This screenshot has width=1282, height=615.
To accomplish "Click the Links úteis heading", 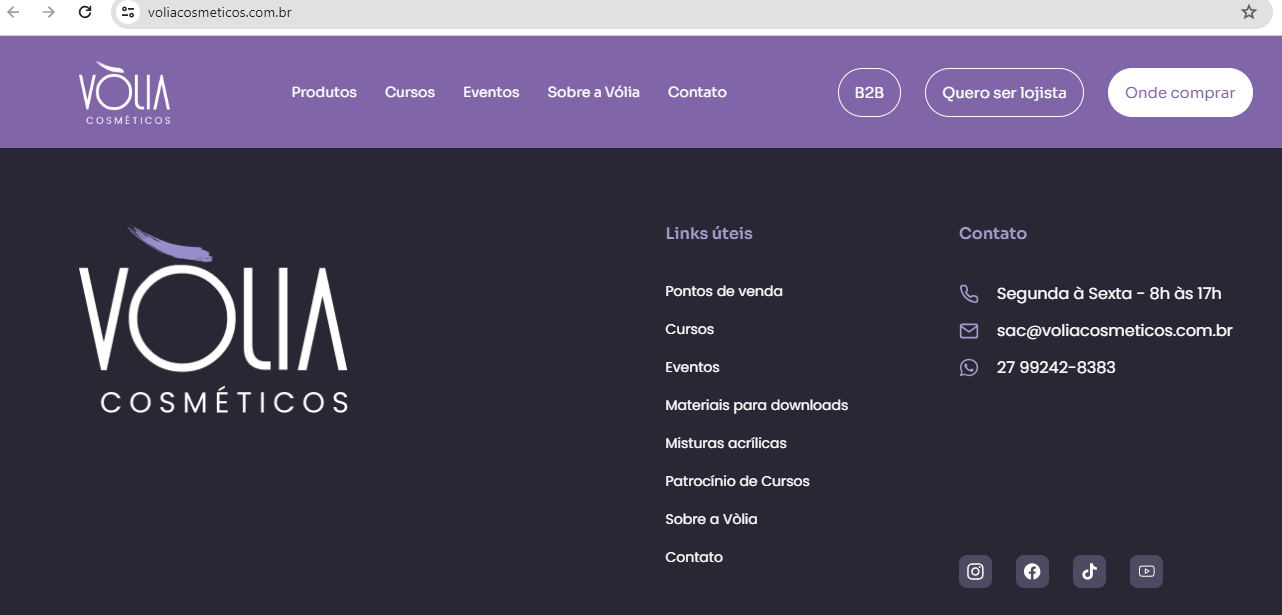I will coord(709,233).
